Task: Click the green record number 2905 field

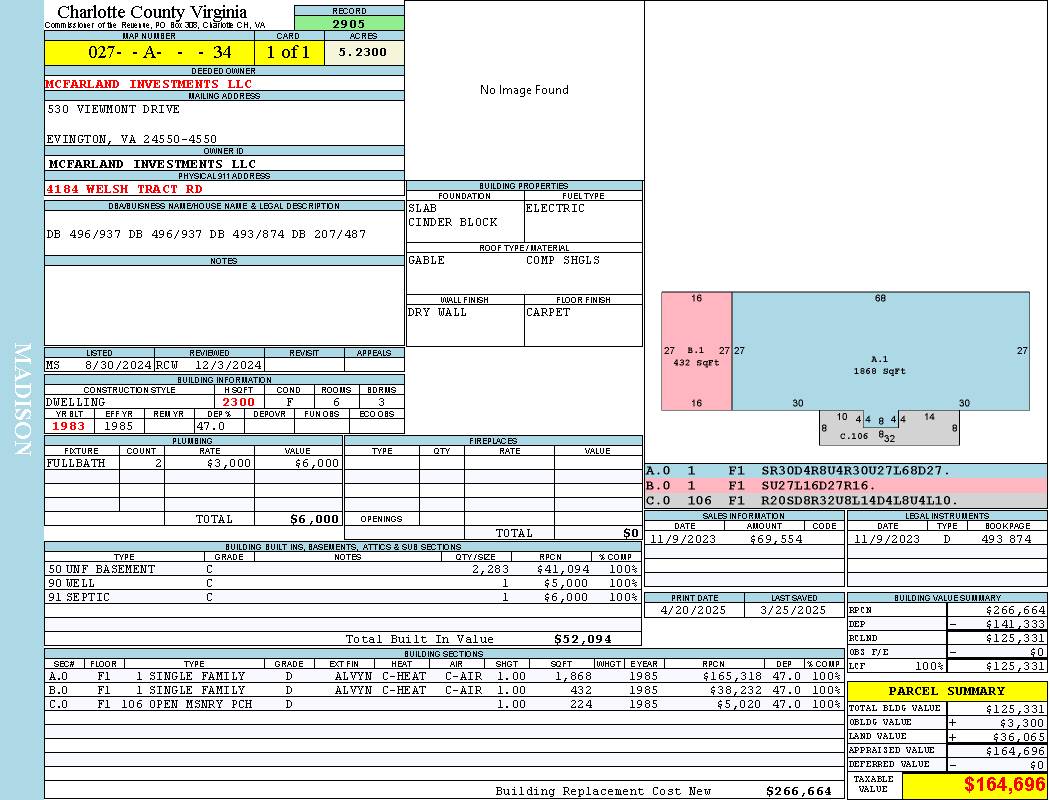Action: (349, 23)
